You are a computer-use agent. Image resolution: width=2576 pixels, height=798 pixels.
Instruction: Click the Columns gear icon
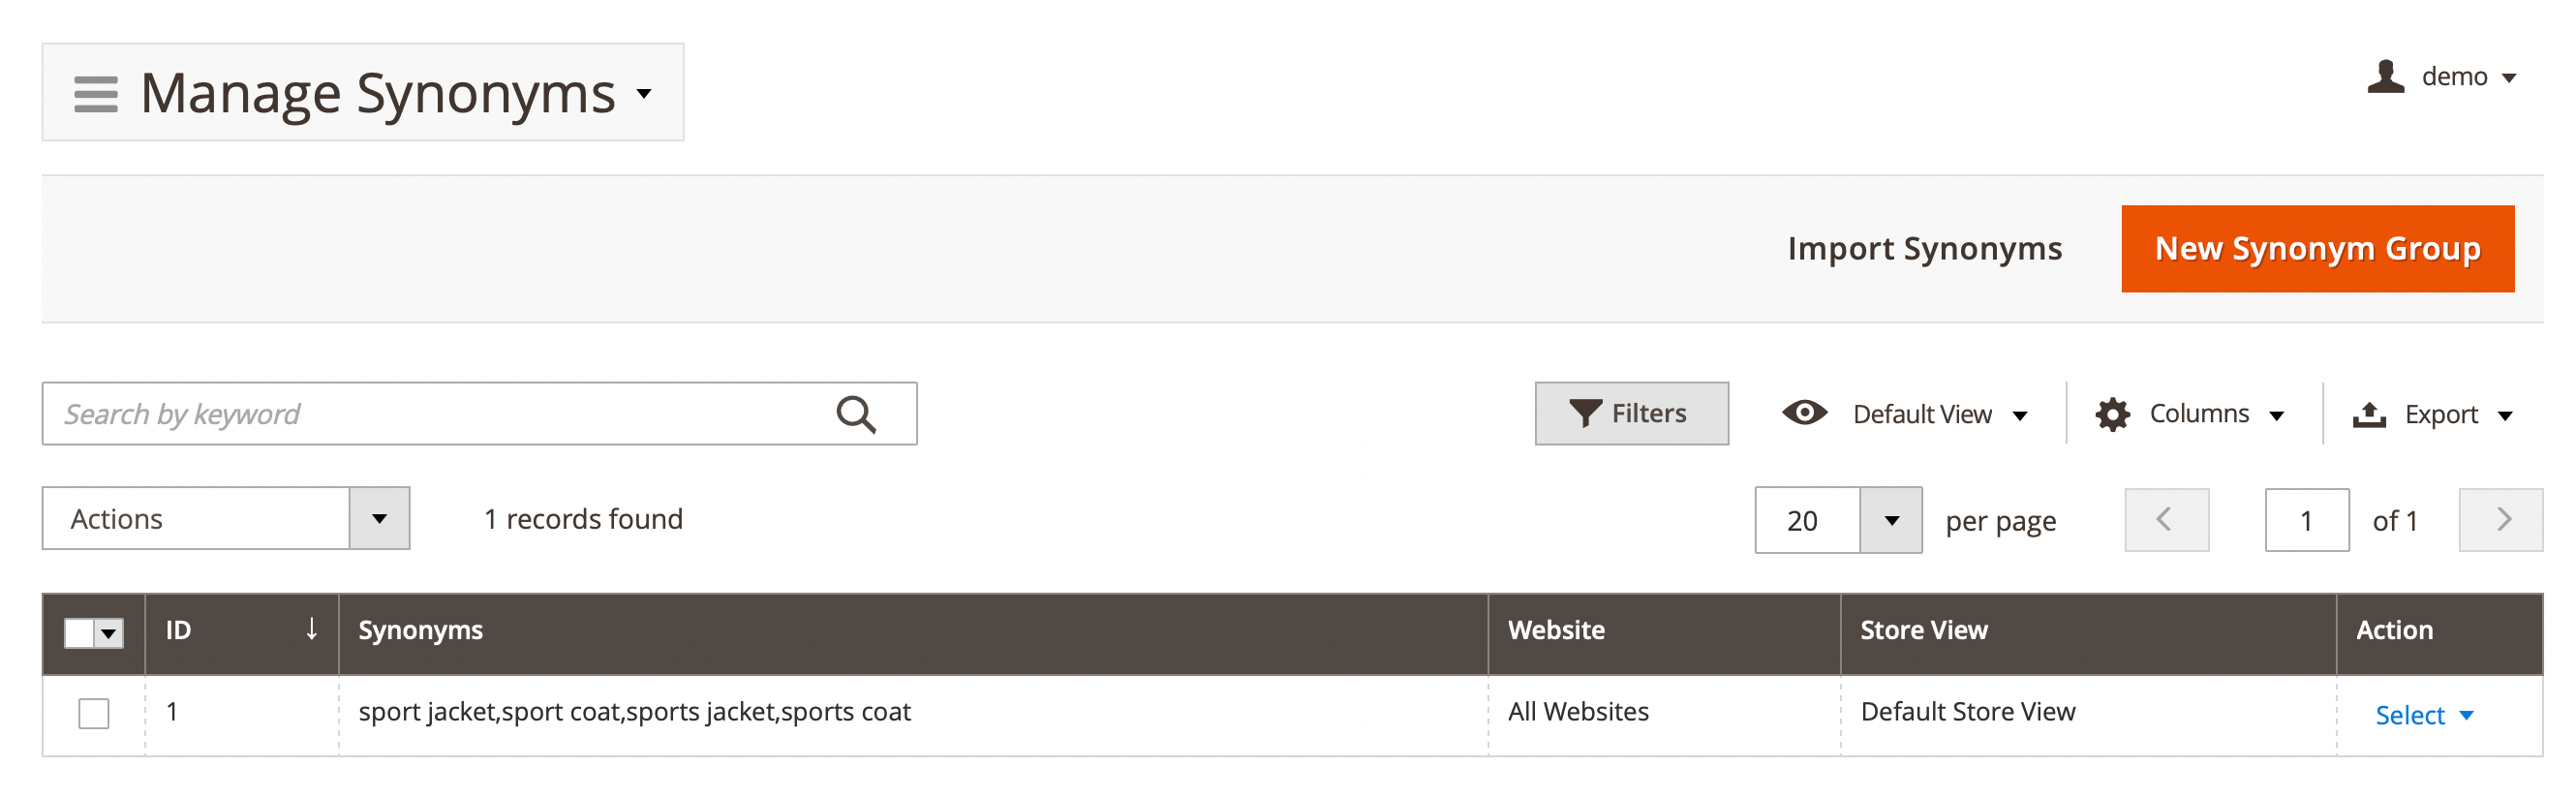point(2112,414)
